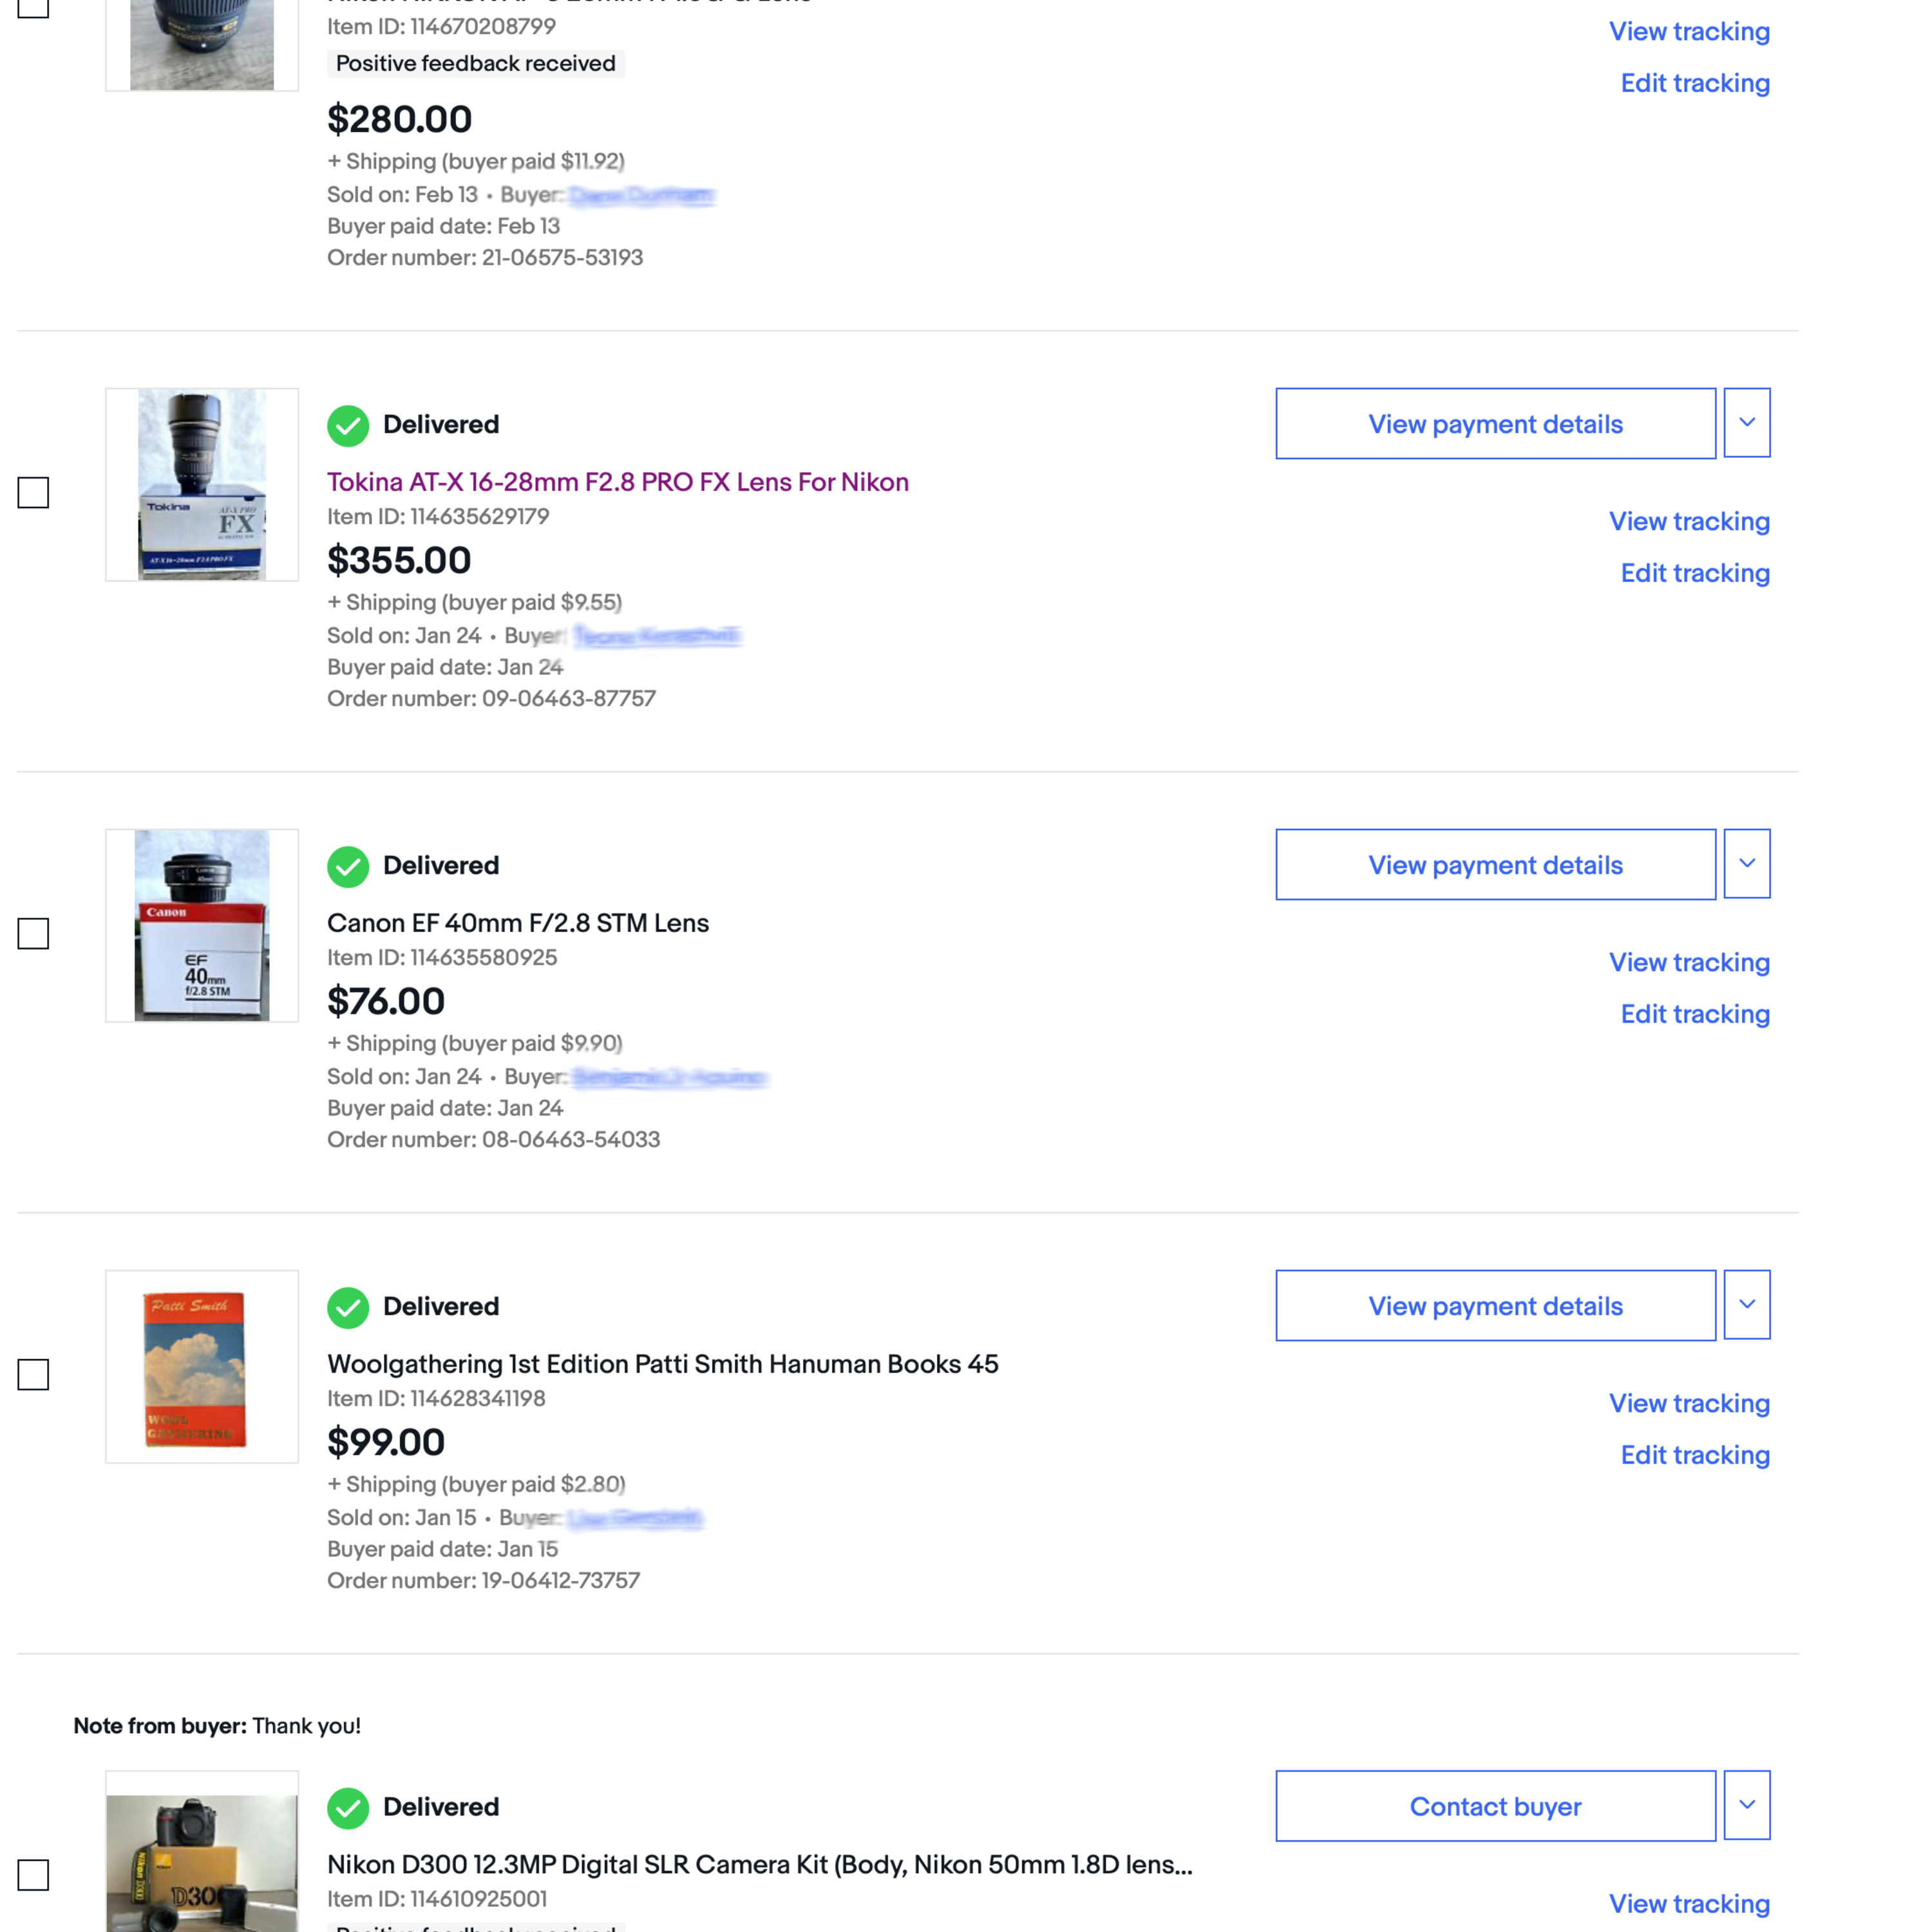Click View payment details for Tokina order
This screenshot has height=1932, width=1932.
click(1496, 424)
